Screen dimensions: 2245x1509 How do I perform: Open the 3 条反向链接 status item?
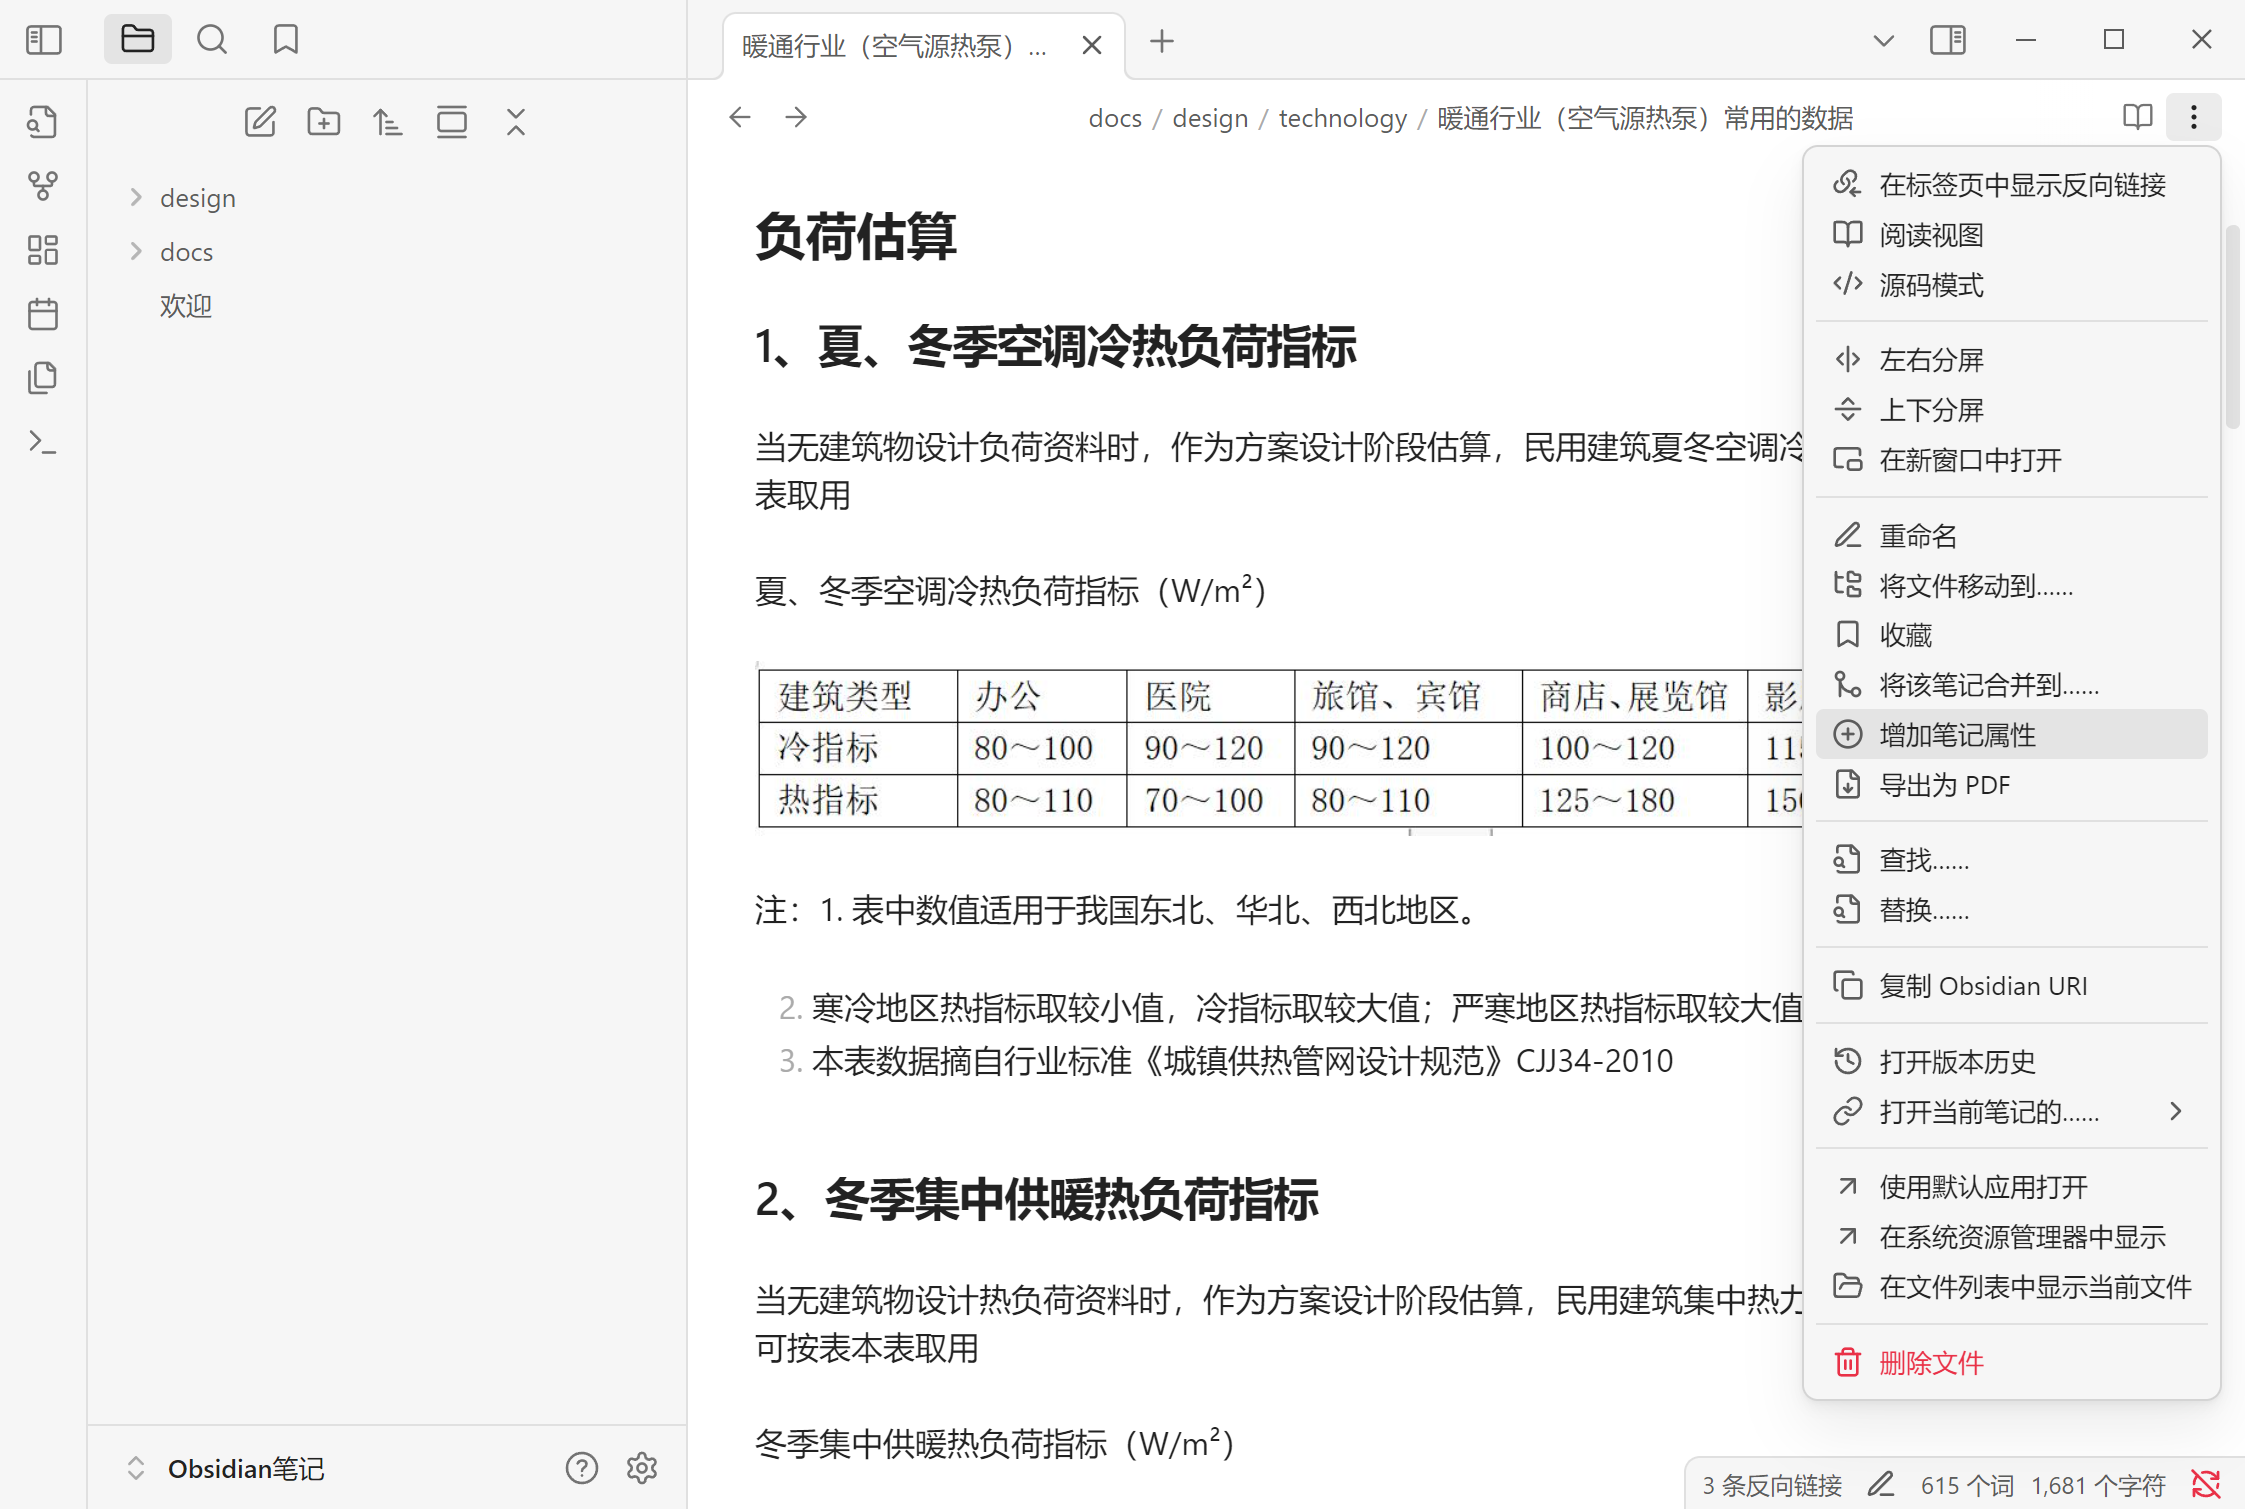coord(1770,1484)
